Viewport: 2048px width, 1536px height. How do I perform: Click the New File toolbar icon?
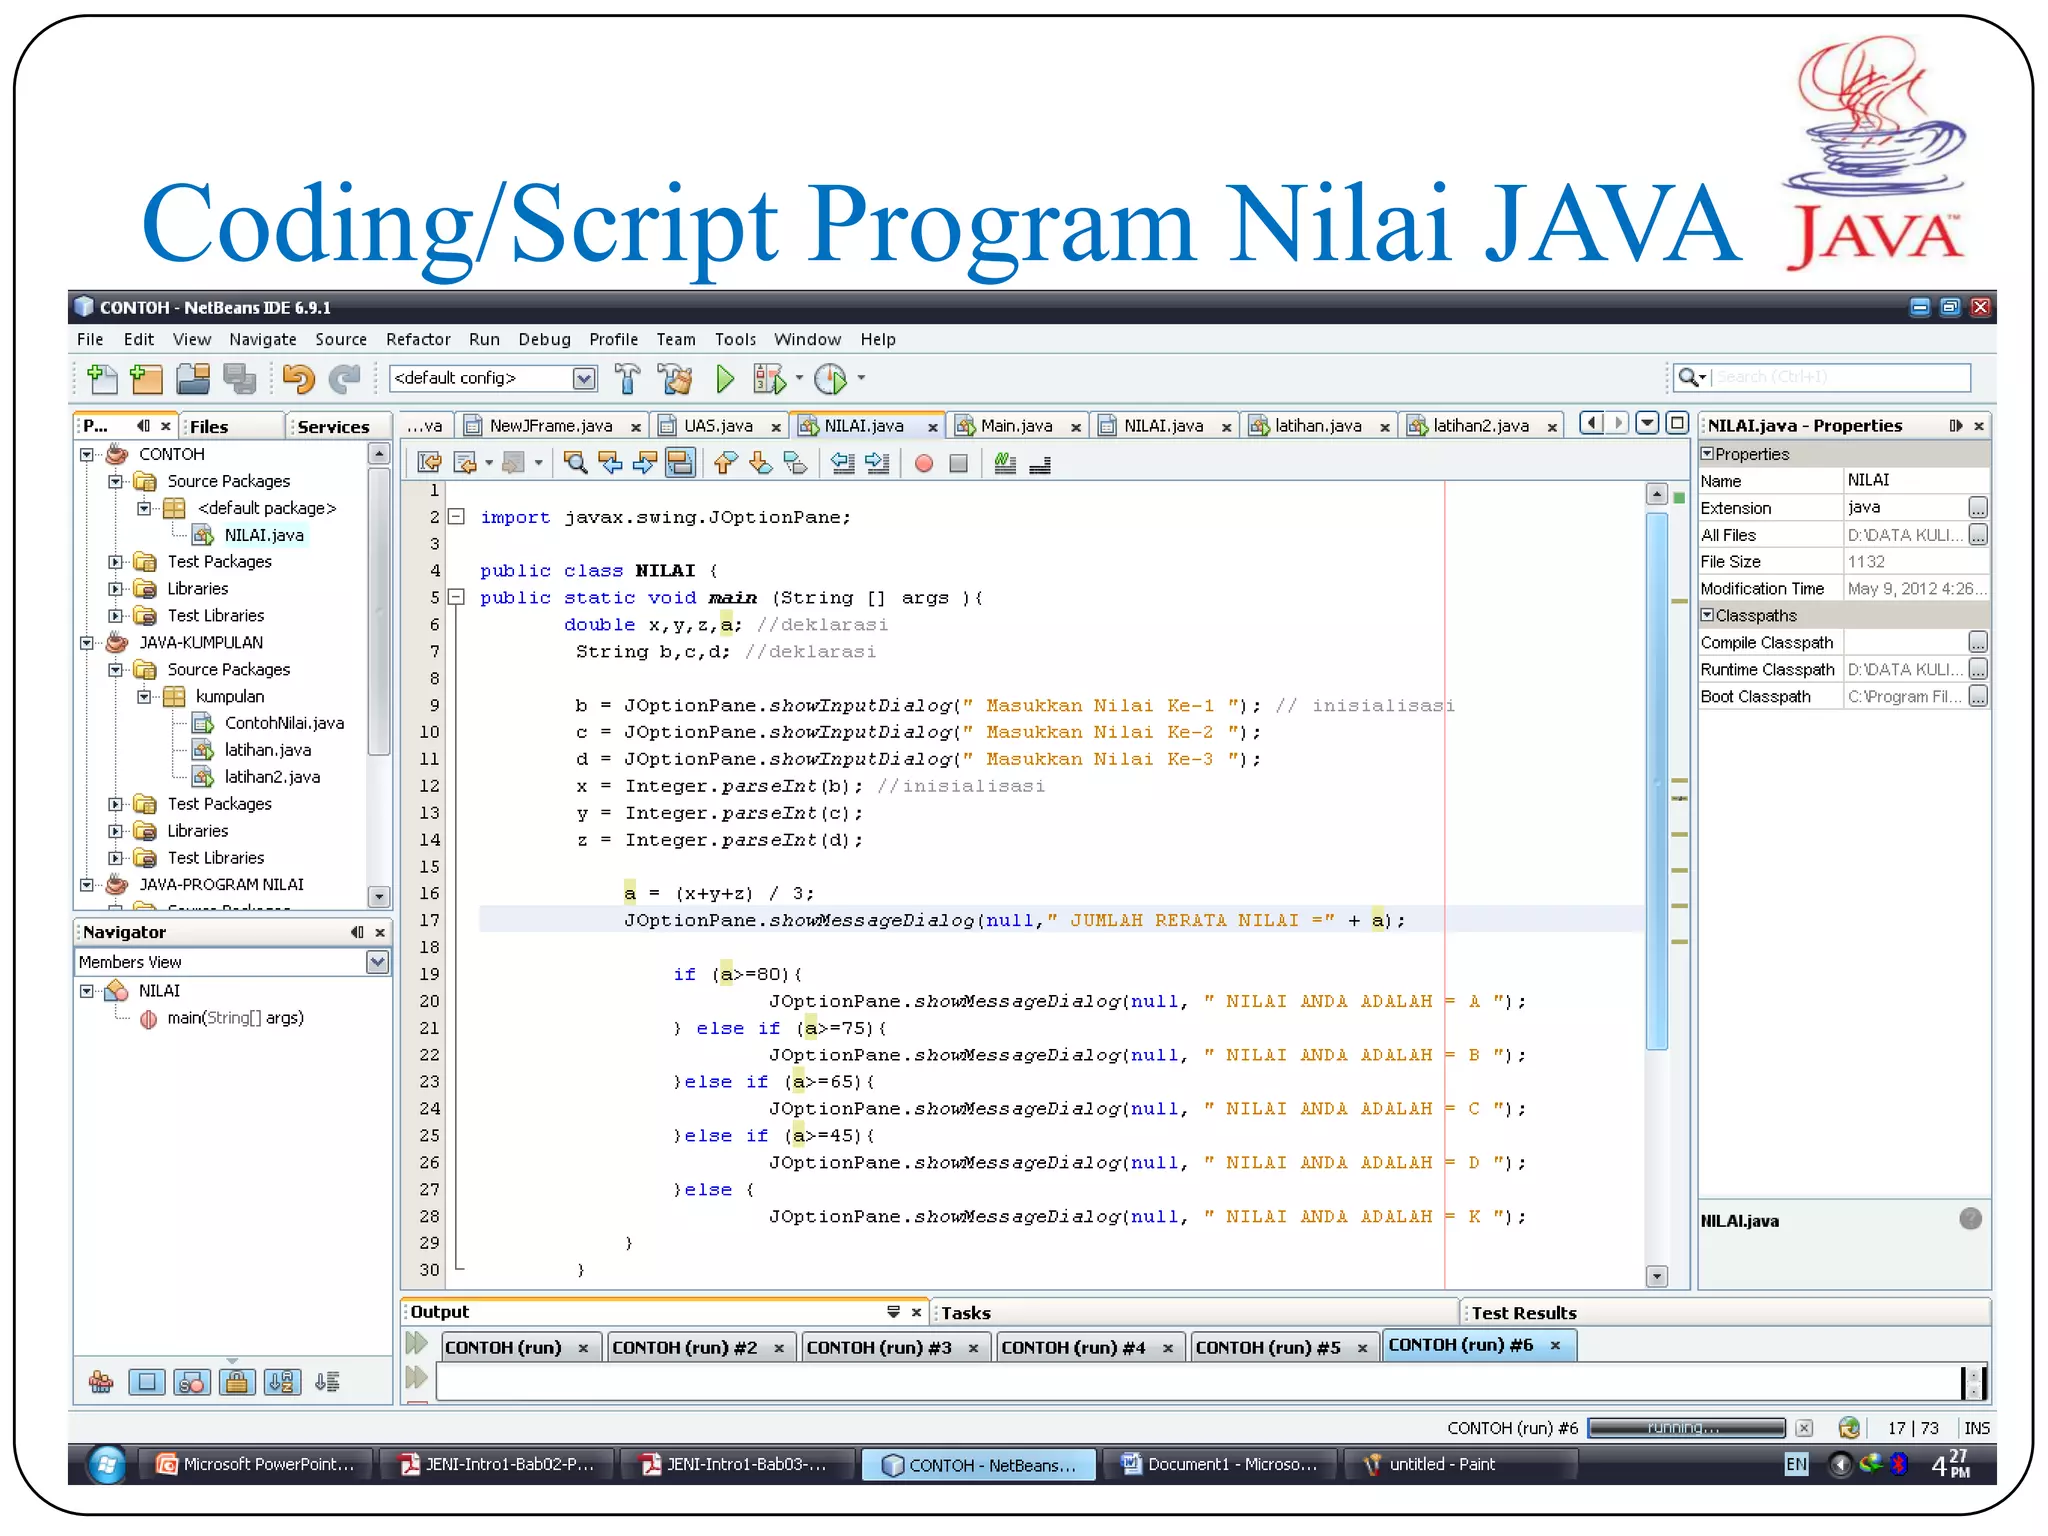(101, 379)
